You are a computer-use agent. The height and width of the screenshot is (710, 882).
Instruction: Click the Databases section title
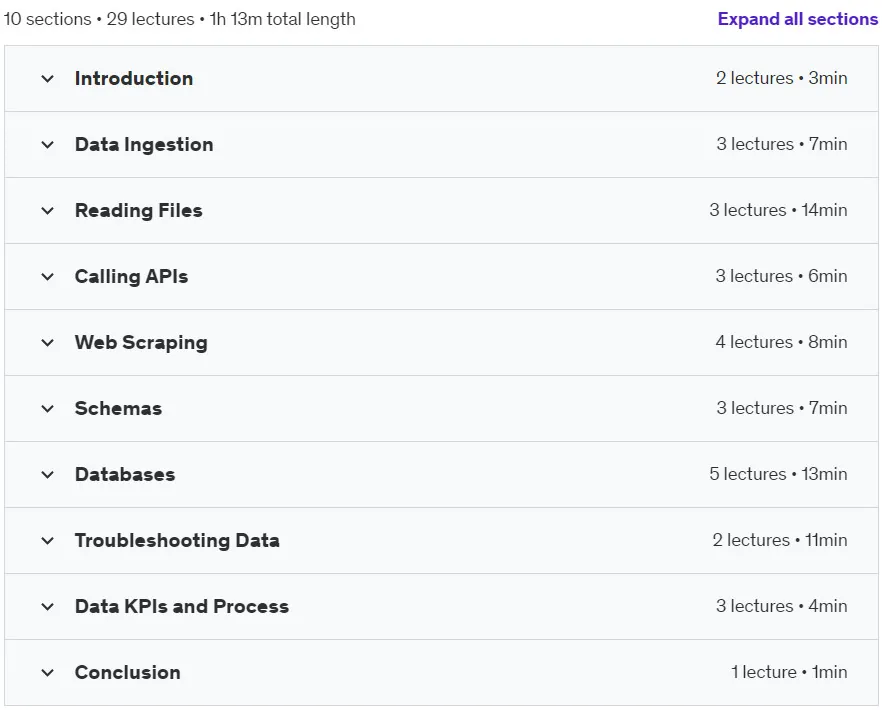point(125,474)
